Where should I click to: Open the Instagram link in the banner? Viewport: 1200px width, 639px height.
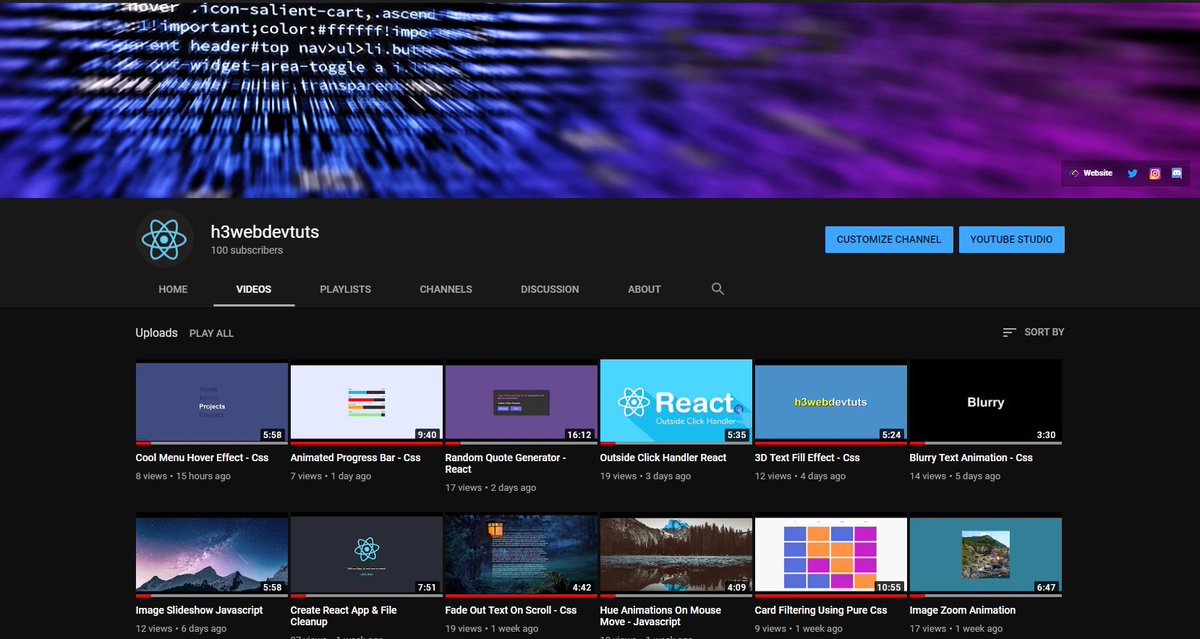[x=1155, y=173]
